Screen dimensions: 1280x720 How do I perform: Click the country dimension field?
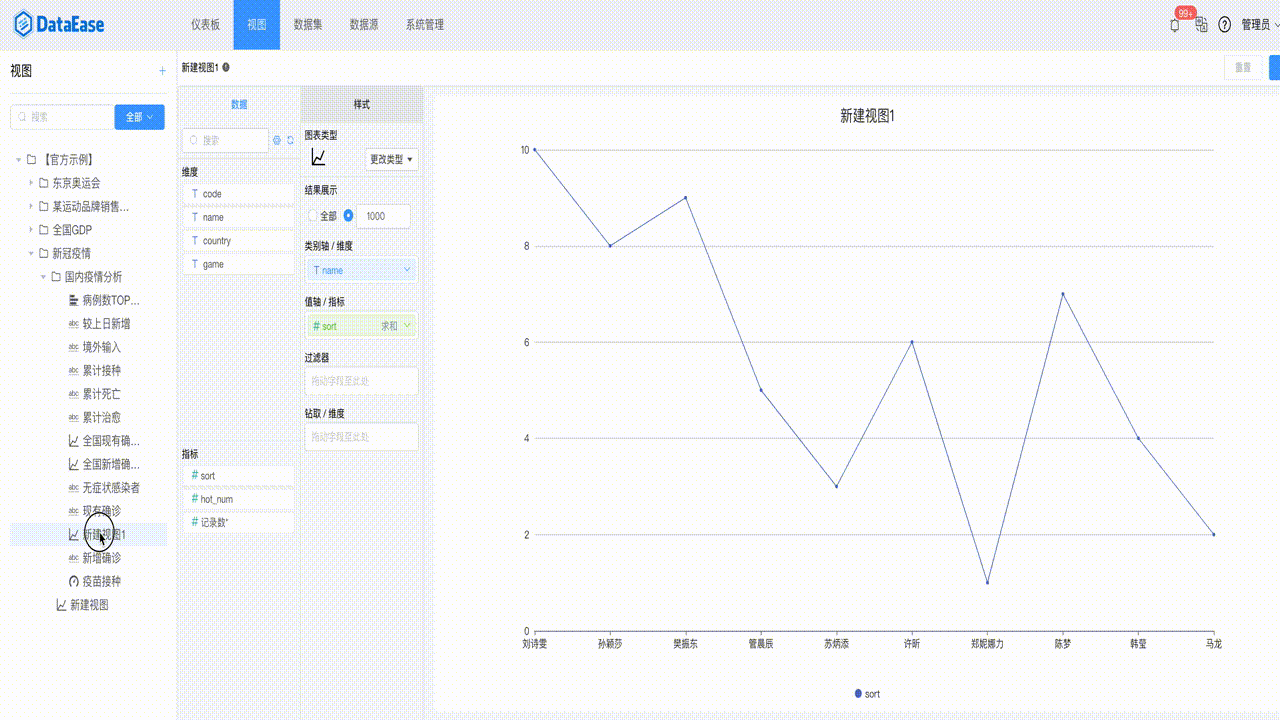click(x=238, y=241)
